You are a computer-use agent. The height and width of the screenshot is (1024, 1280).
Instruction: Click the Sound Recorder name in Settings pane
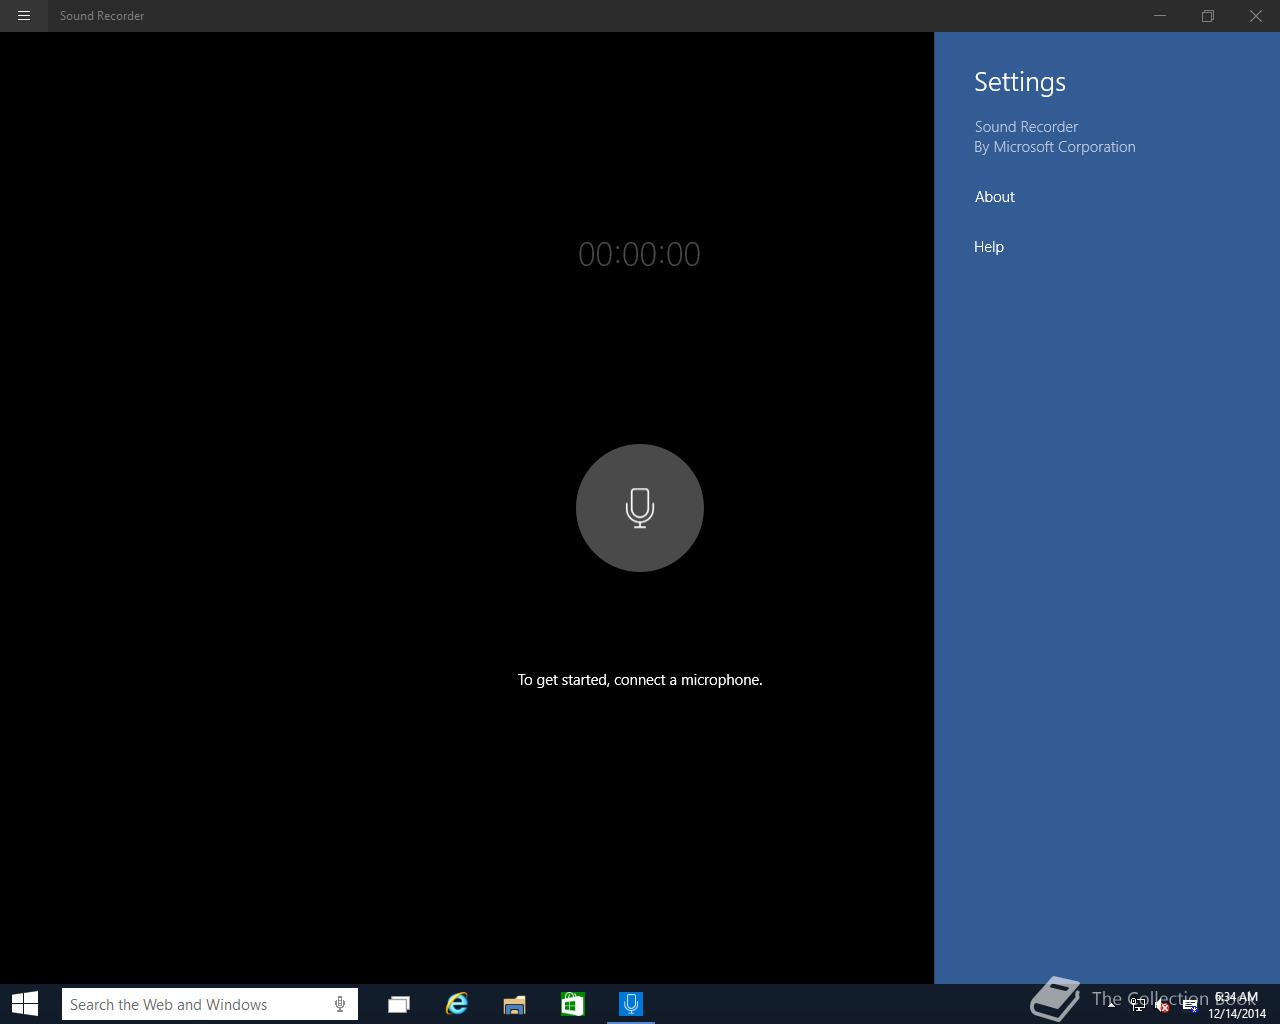1026,127
